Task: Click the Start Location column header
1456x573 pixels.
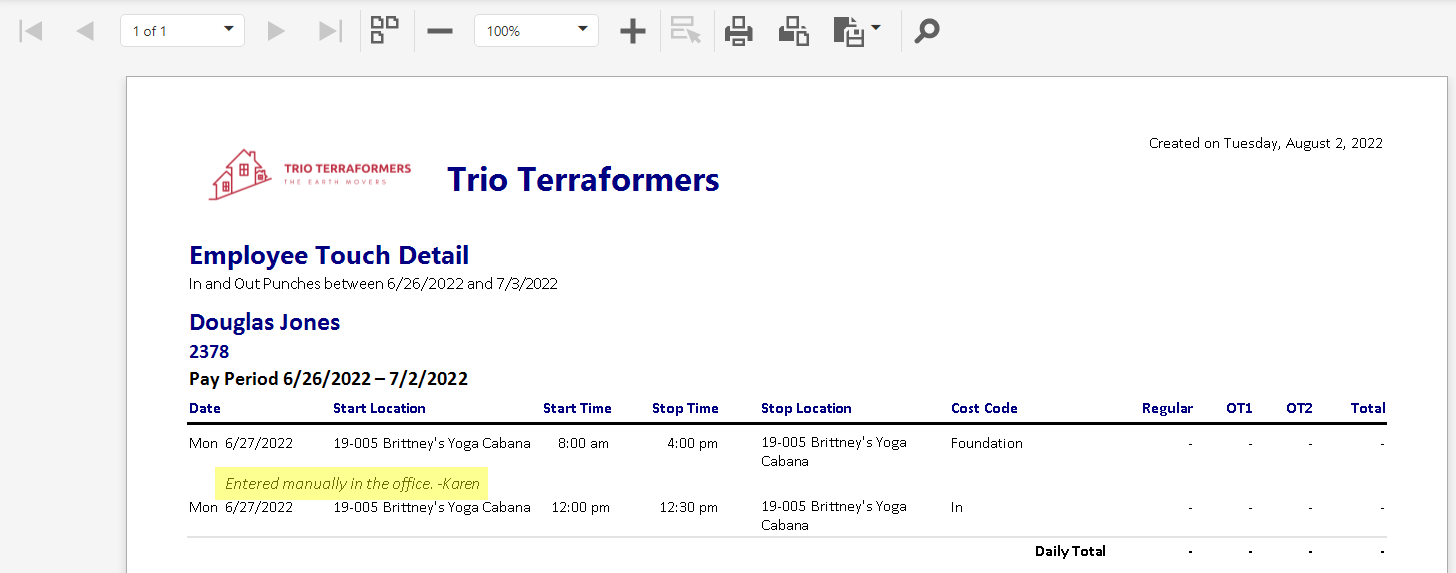Action: click(379, 408)
